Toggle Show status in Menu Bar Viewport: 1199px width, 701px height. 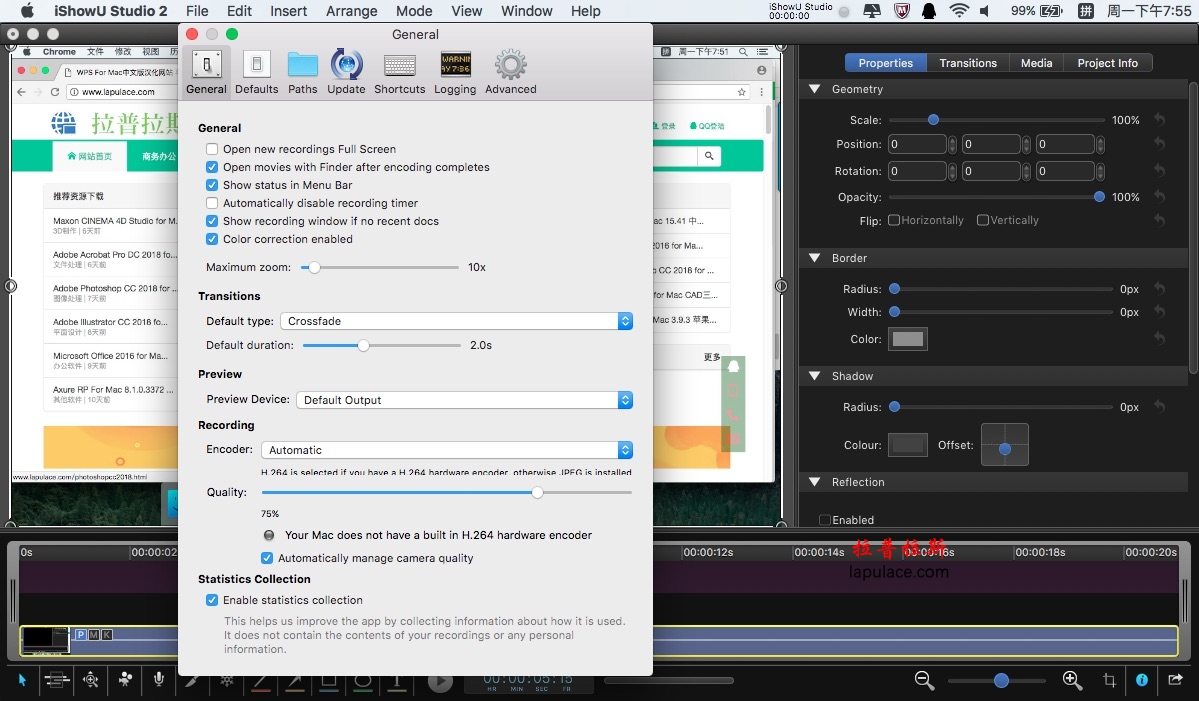[212, 185]
